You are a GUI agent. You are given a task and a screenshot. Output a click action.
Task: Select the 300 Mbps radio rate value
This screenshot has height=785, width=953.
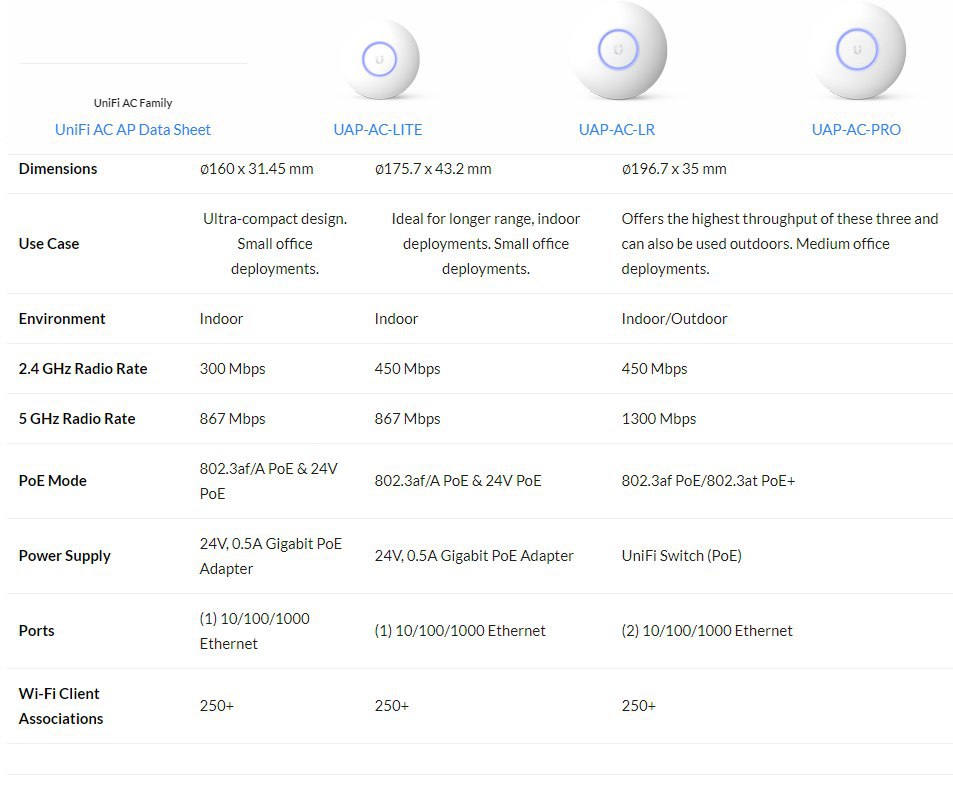click(232, 369)
